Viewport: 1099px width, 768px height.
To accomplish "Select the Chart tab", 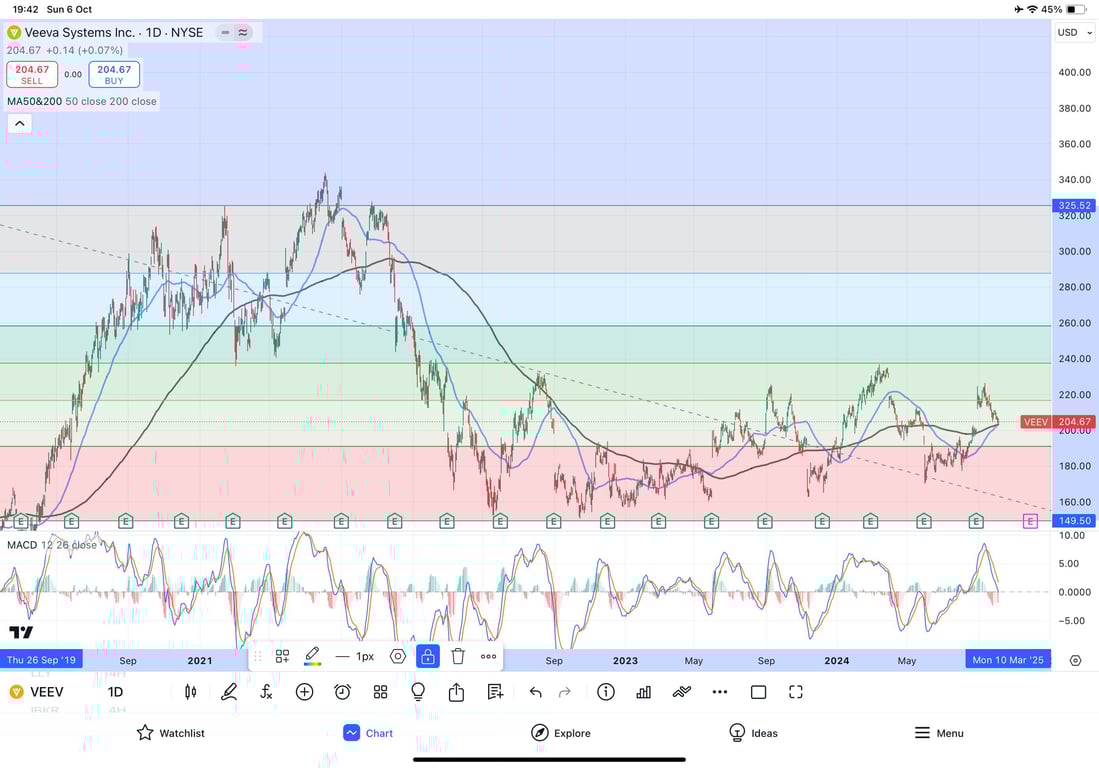I will [x=368, y=733].
